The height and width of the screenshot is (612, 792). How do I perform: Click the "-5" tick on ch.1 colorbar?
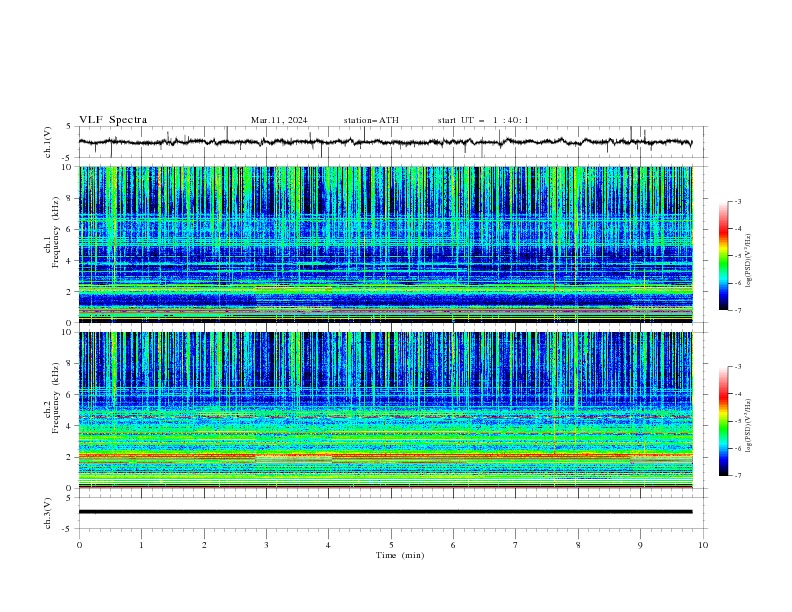point(738,256)
